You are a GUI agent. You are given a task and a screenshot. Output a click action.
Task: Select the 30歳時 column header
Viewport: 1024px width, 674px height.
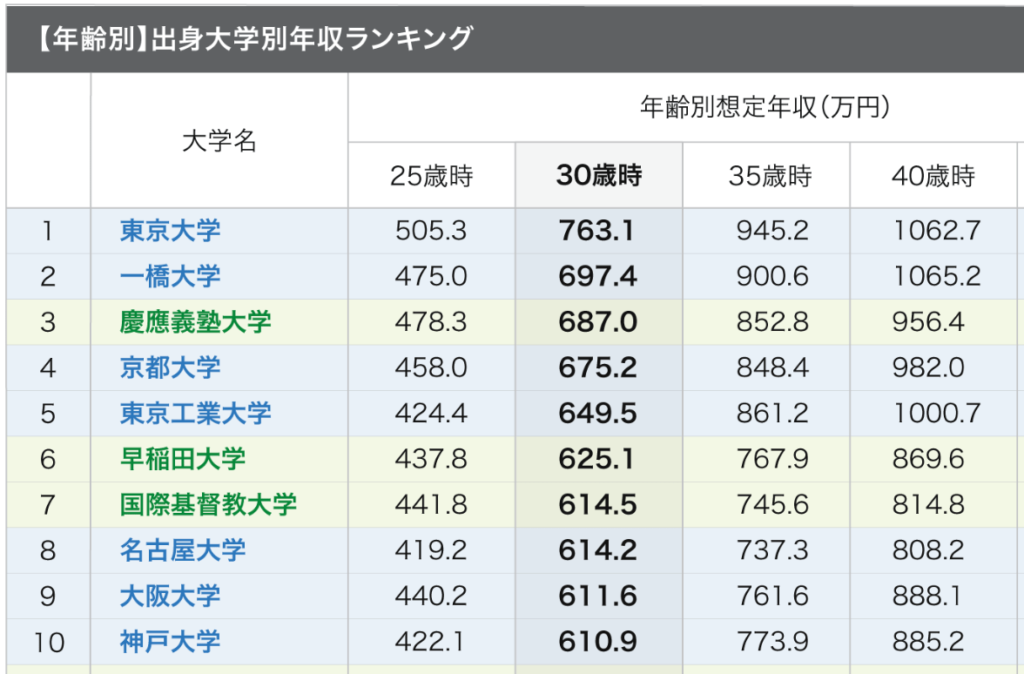coord(599,175)
